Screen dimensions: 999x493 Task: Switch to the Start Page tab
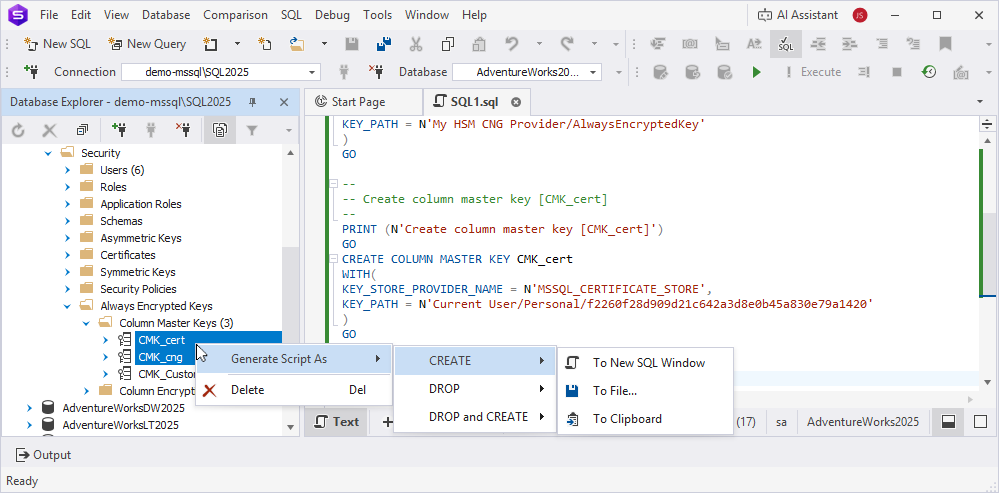tap(359, 102)
